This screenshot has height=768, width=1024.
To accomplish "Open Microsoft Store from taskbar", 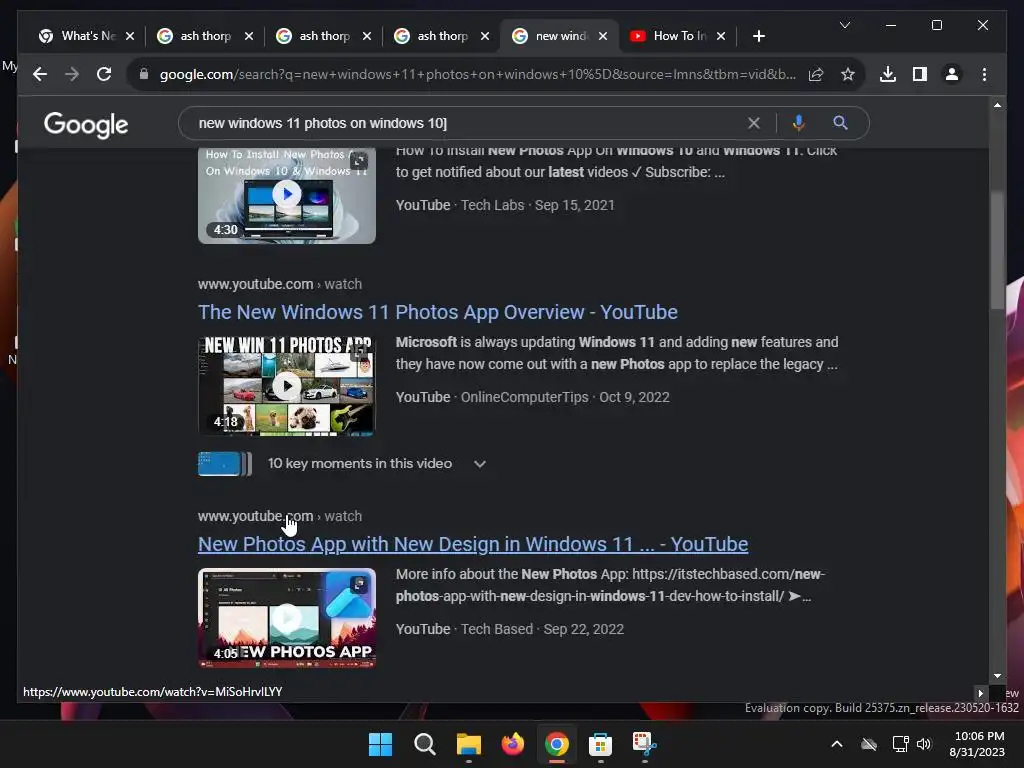I will click(600, 744).
